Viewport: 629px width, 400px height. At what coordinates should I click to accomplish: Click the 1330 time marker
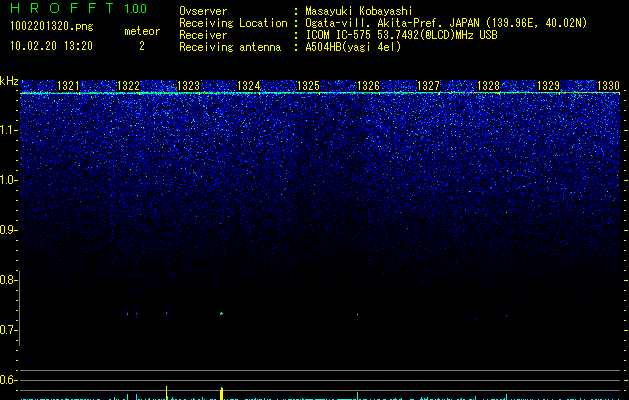(609, 85)
